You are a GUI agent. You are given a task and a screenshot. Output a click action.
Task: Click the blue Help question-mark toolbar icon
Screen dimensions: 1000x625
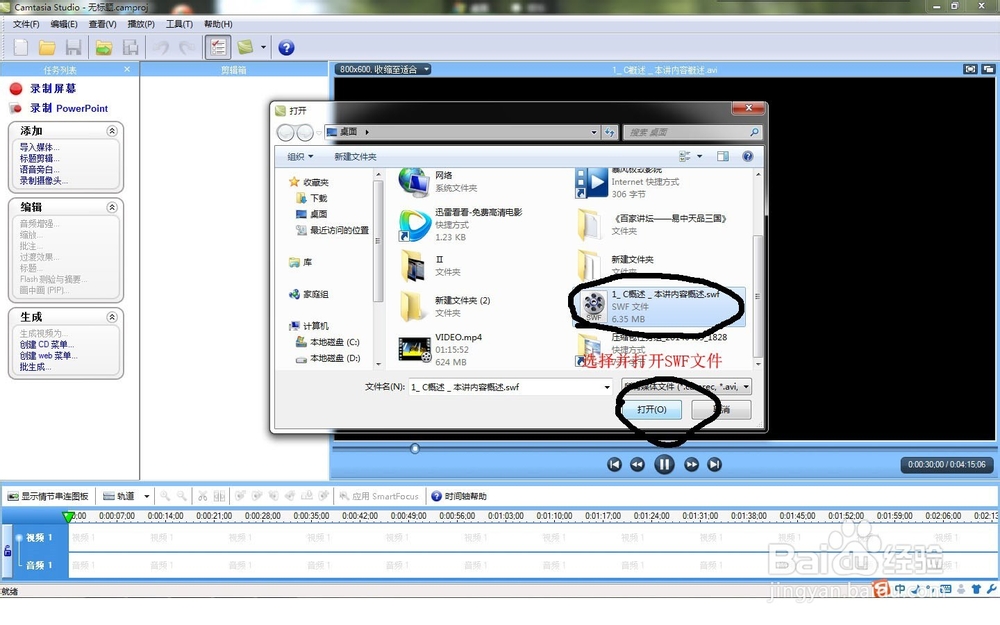286,47
